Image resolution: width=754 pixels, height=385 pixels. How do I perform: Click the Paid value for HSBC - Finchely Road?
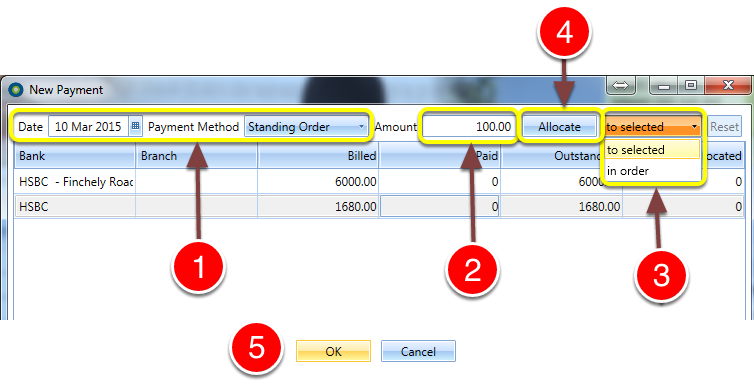[x=440, y=182]
